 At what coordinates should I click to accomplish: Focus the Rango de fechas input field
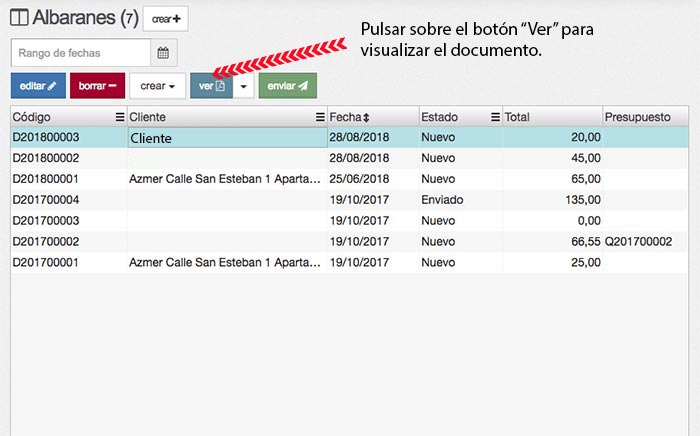(81, 53)
